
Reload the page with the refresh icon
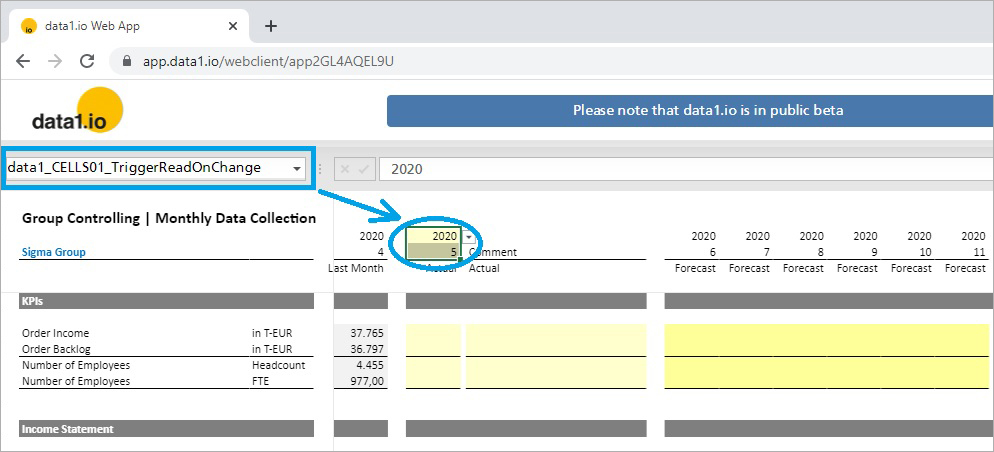tap(87, 61)
